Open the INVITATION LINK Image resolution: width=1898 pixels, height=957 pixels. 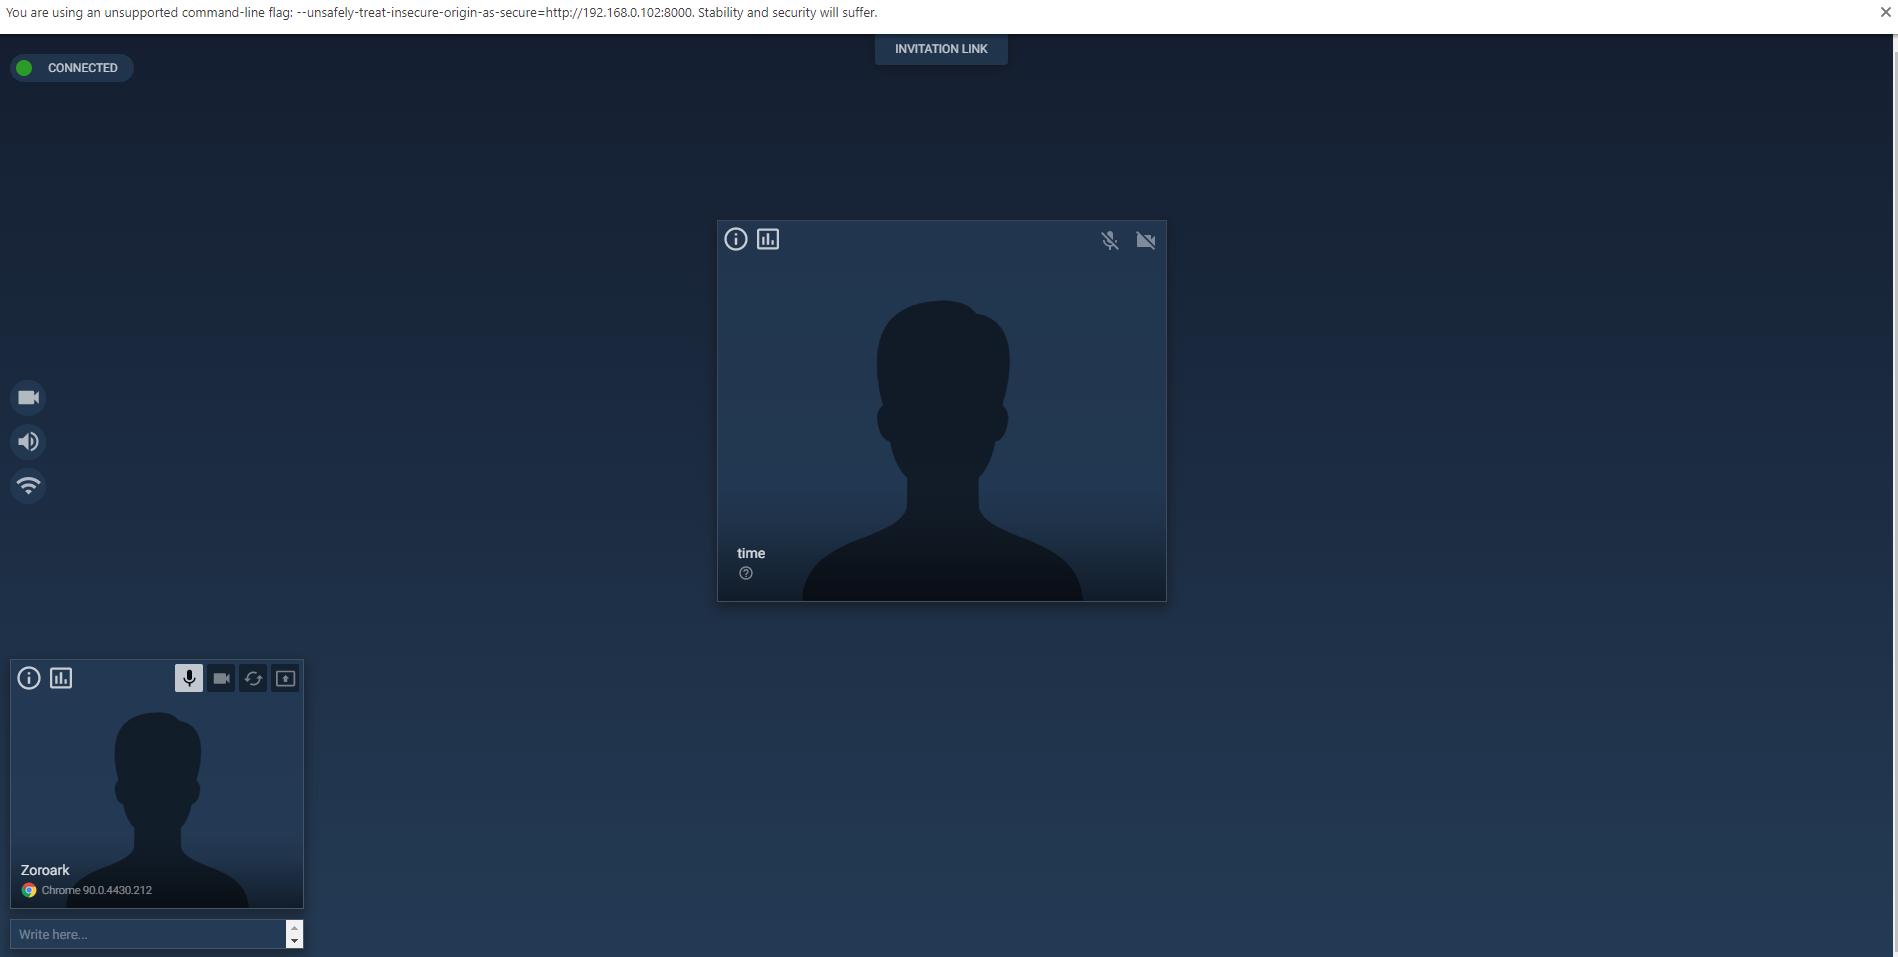tap(940, 48)
